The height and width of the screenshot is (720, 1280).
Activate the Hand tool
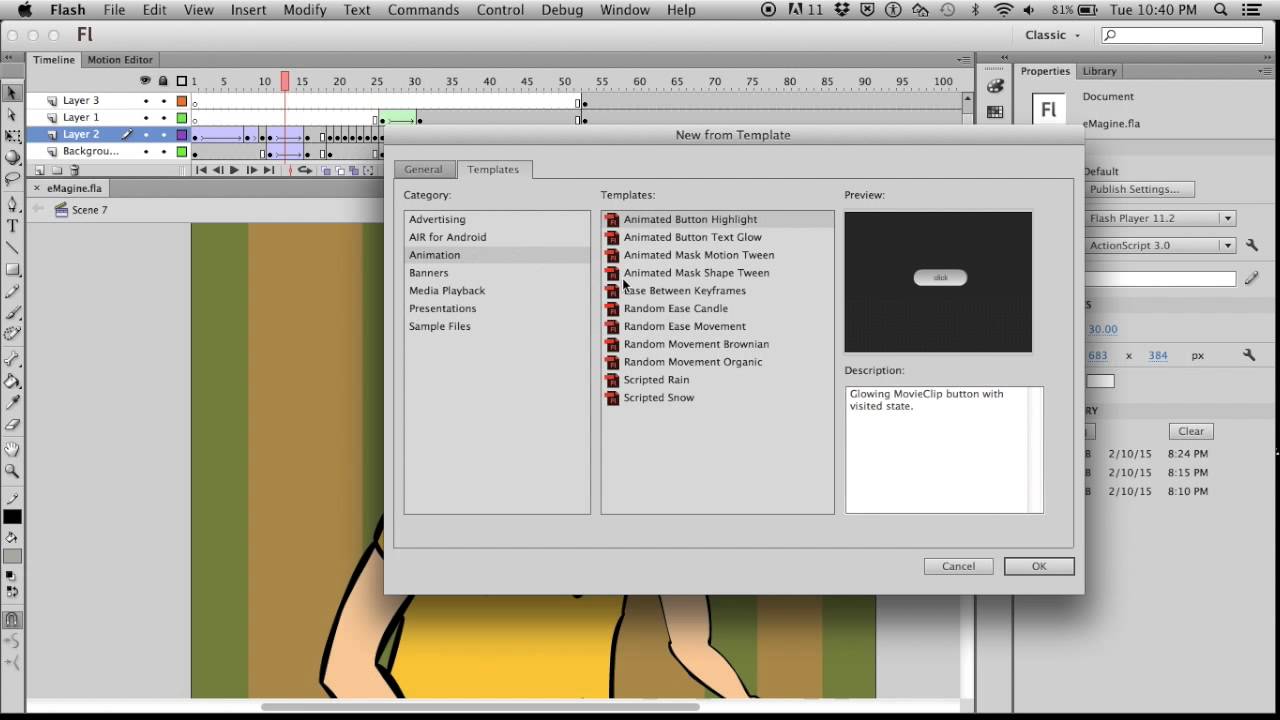click(12, 449)
